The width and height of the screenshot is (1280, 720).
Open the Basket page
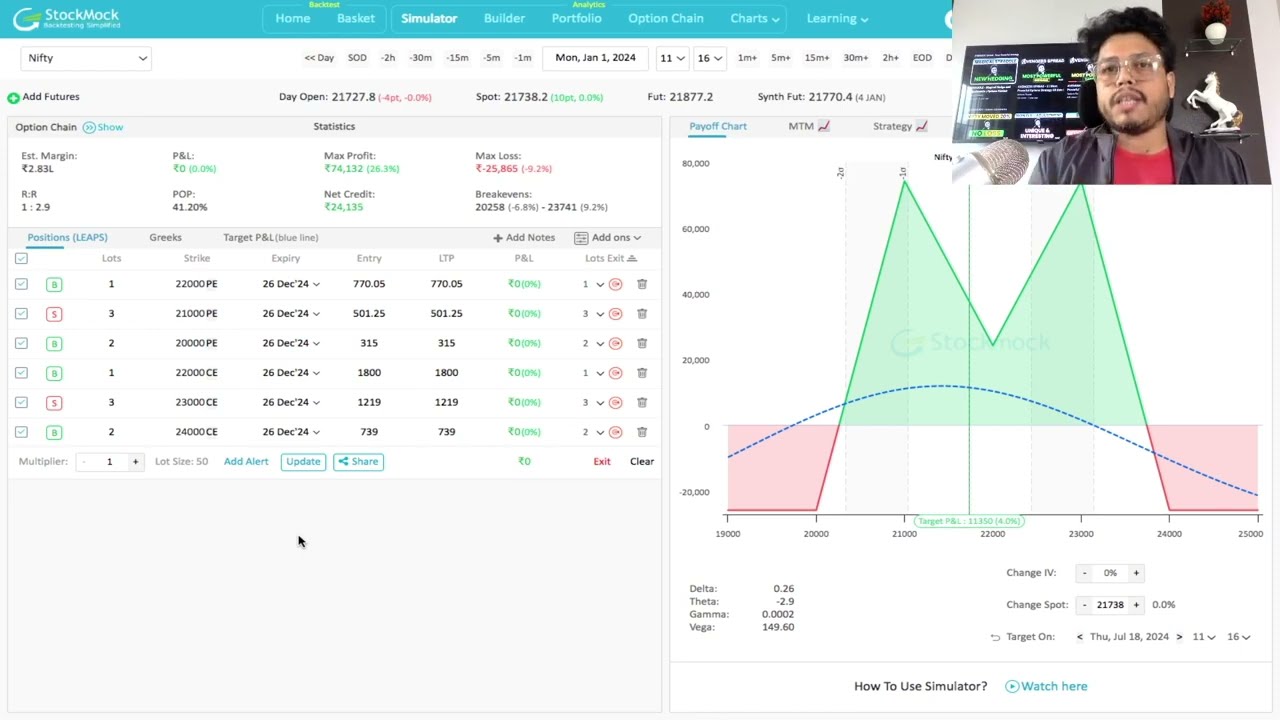356,18
